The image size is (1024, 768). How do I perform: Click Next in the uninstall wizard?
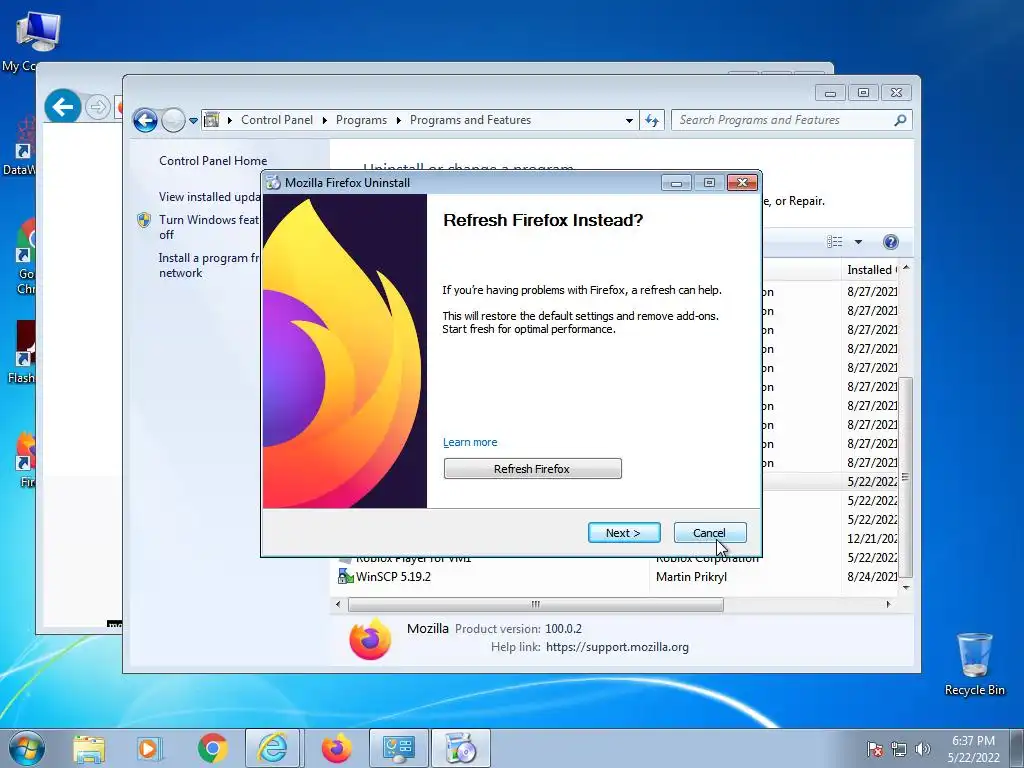[x=624, y=532]
